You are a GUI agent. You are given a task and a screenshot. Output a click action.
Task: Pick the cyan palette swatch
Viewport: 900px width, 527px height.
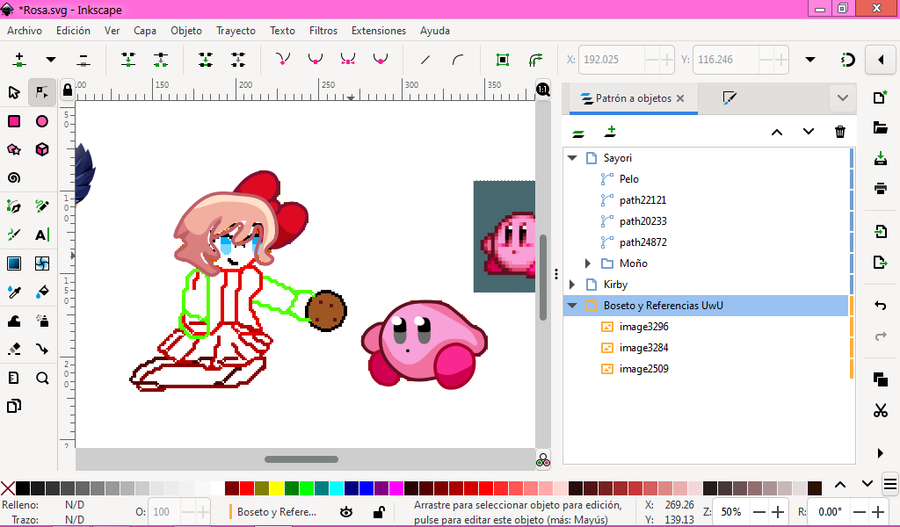336,489
